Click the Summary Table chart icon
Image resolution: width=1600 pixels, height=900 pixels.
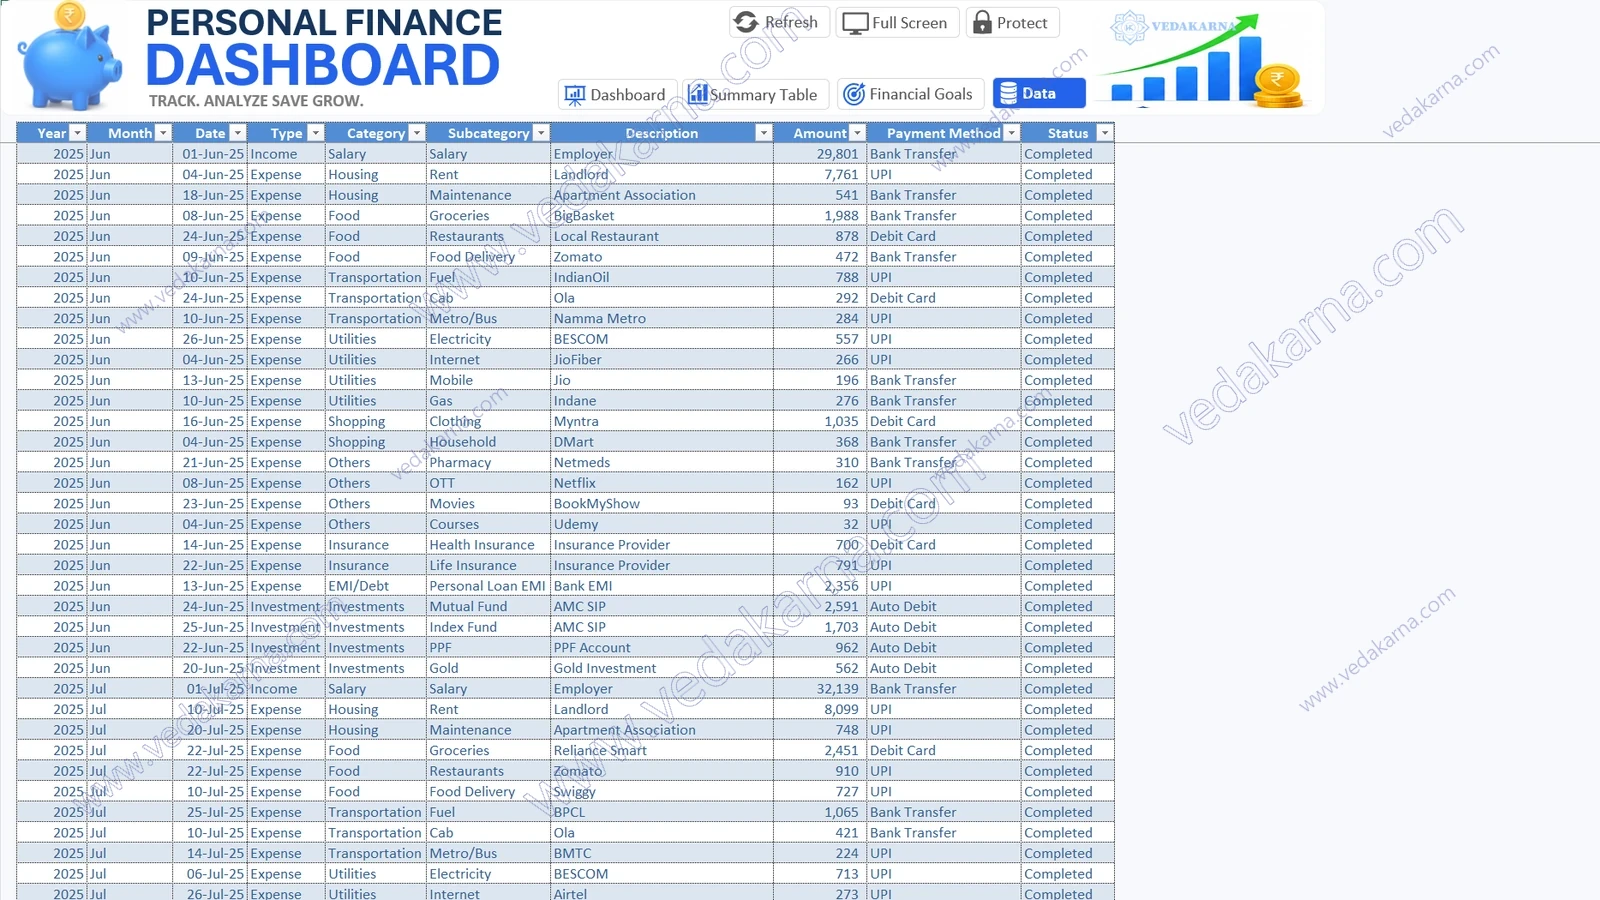pyautogui.click(x=698, y=93)
